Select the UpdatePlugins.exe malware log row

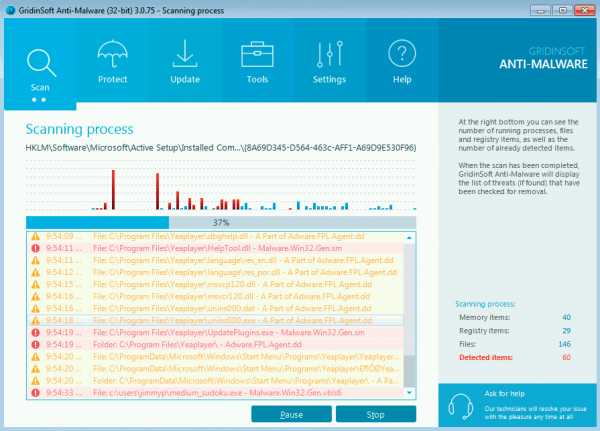215,333
